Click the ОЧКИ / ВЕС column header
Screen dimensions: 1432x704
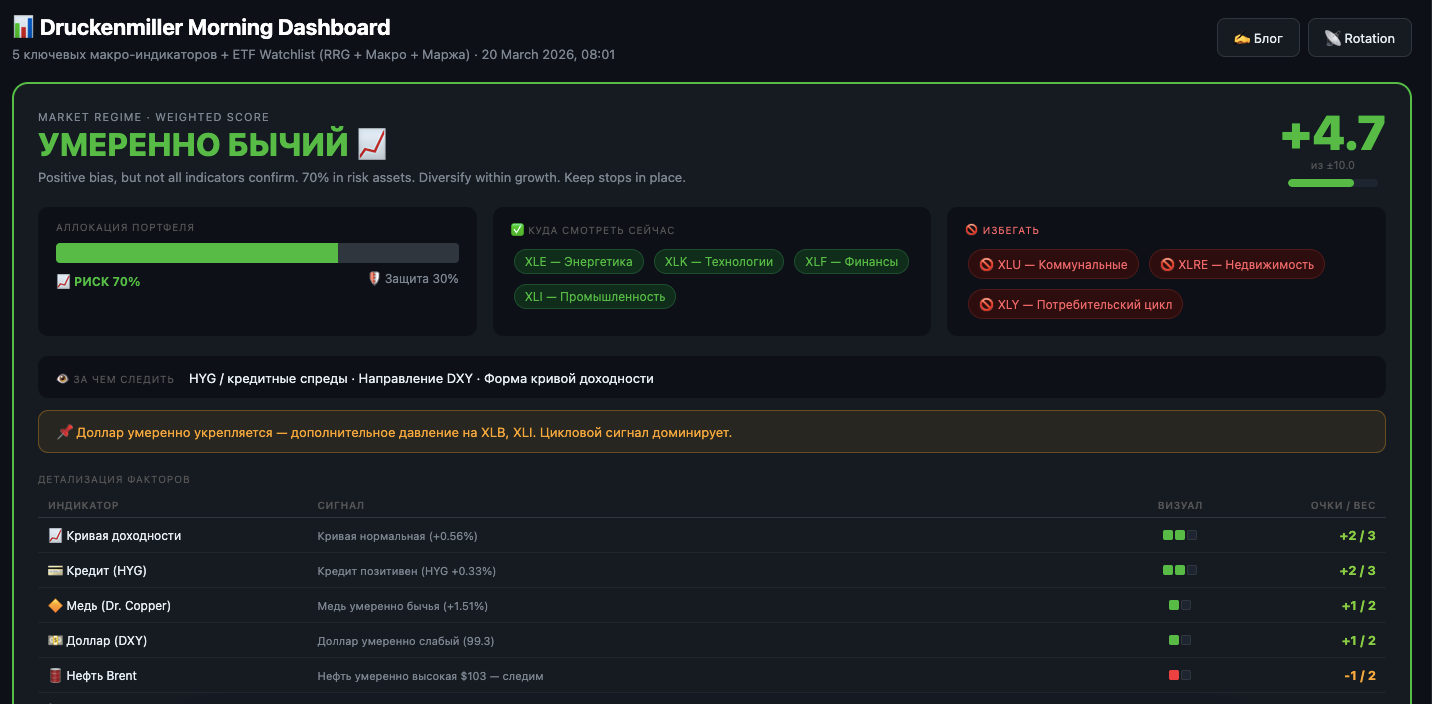tap(1343, 506)
